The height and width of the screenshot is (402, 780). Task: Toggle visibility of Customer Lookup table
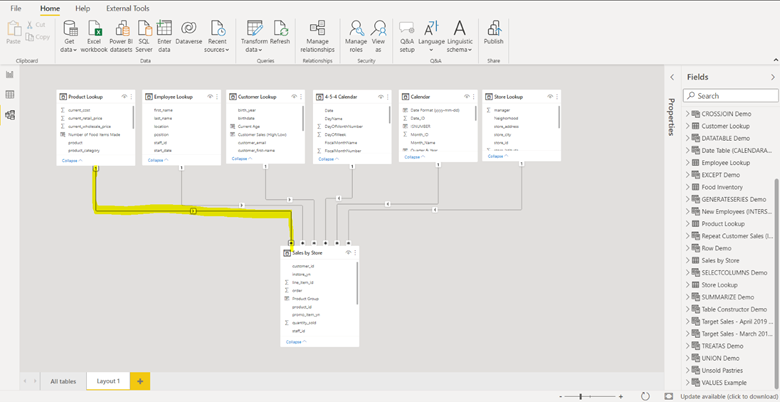(x=294, y=97)
